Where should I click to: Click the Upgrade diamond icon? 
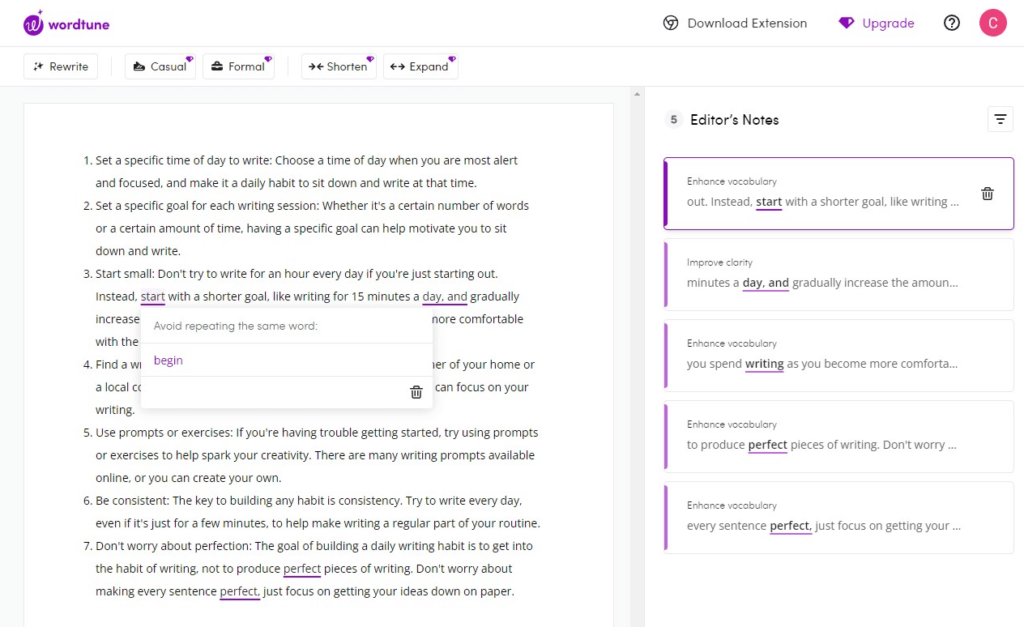845,23
